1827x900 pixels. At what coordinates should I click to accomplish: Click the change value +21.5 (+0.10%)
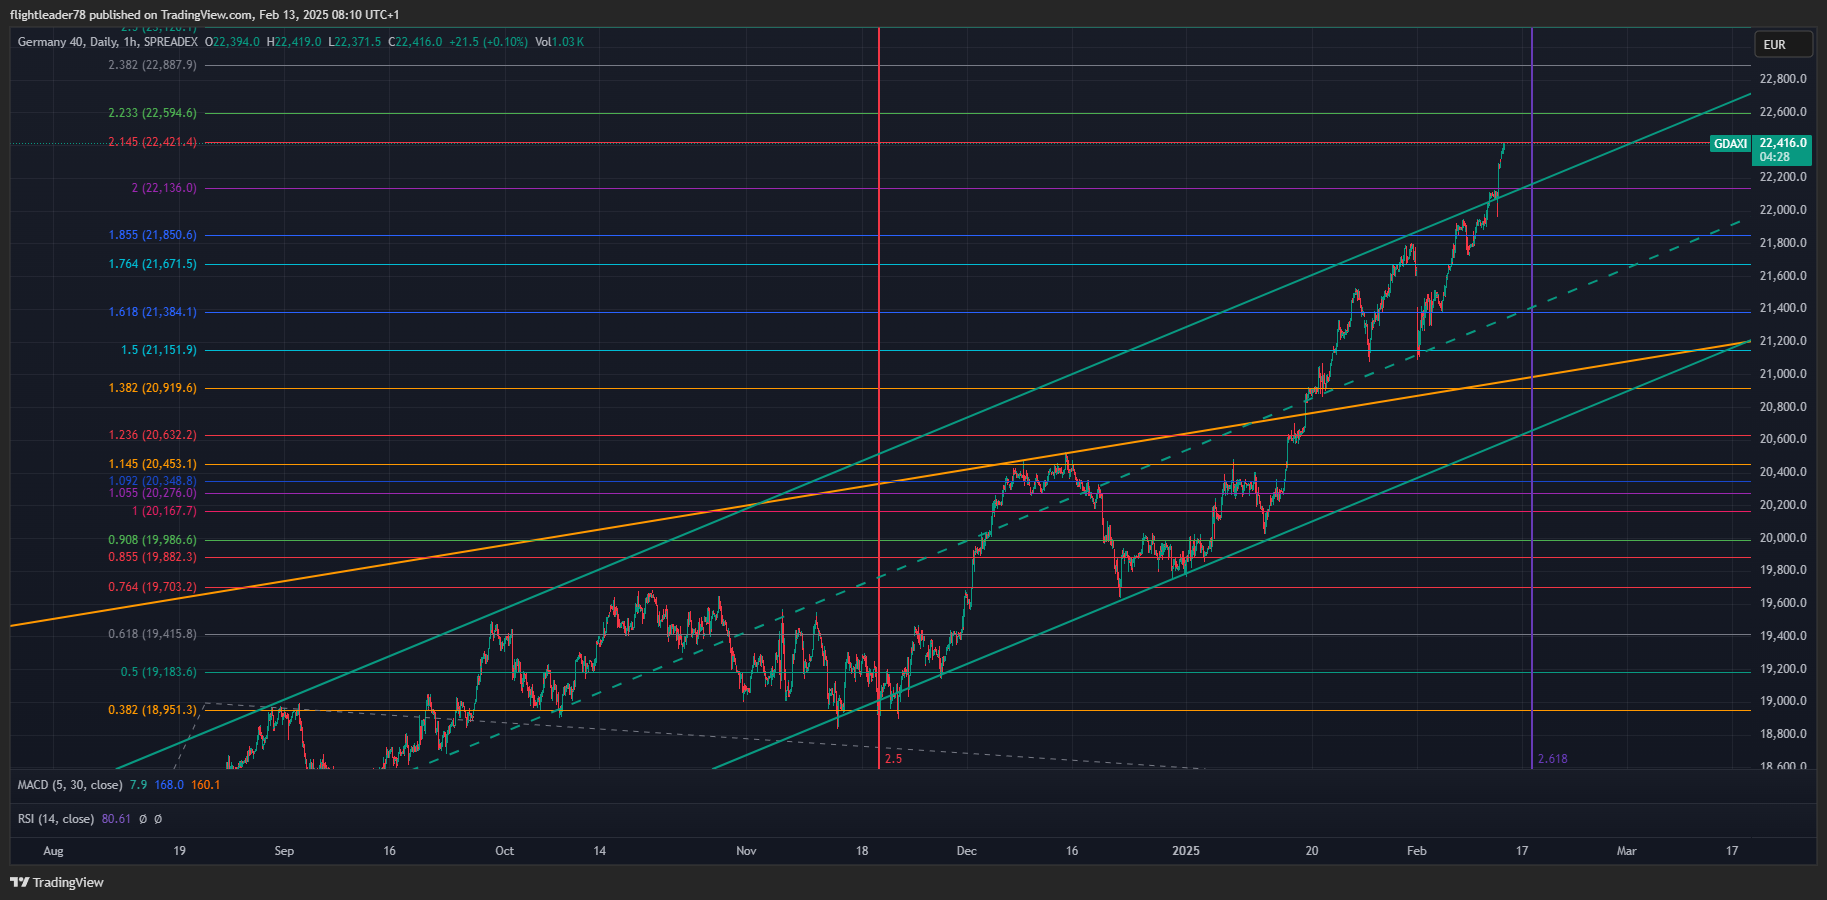pyautogui.click(x=488, y=42)
